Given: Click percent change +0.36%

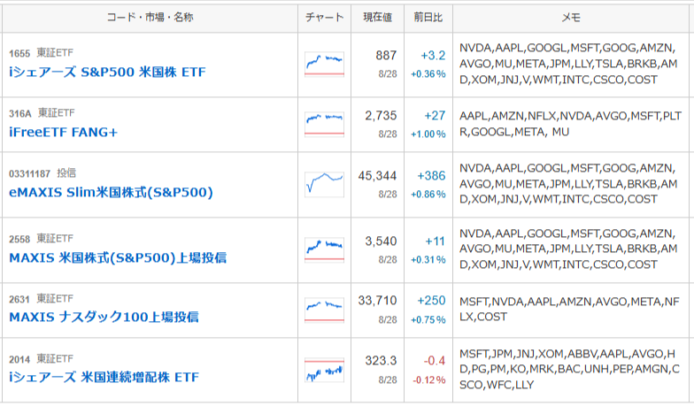Looking at the screenshot, I should coord(428,74).
